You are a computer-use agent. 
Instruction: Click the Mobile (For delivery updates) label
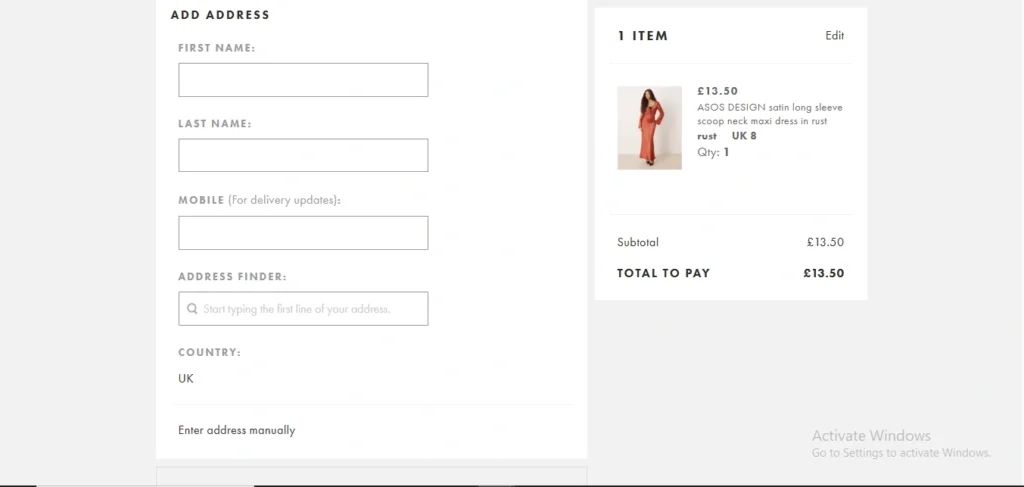pos(259,200)
